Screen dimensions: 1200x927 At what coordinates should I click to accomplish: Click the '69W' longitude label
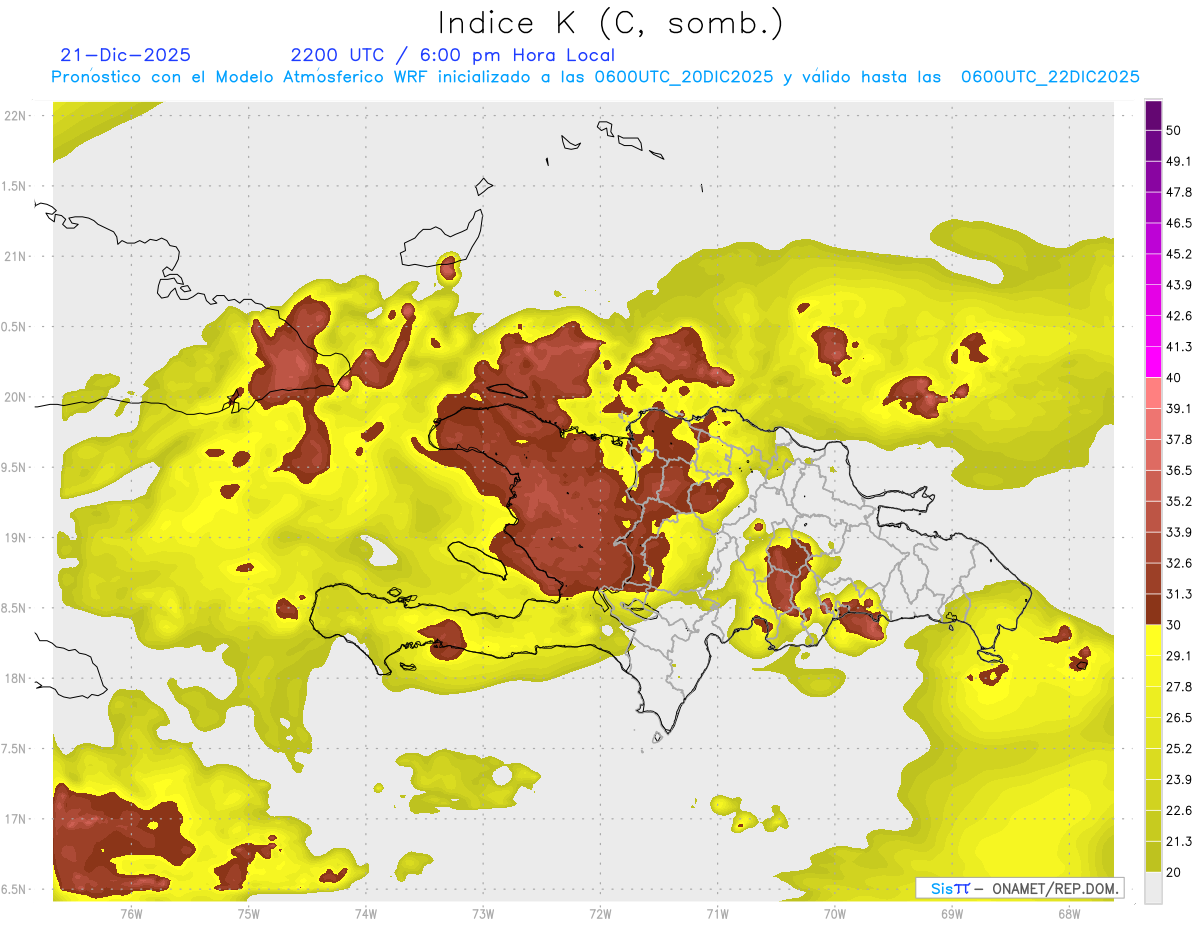pos(952,914)
